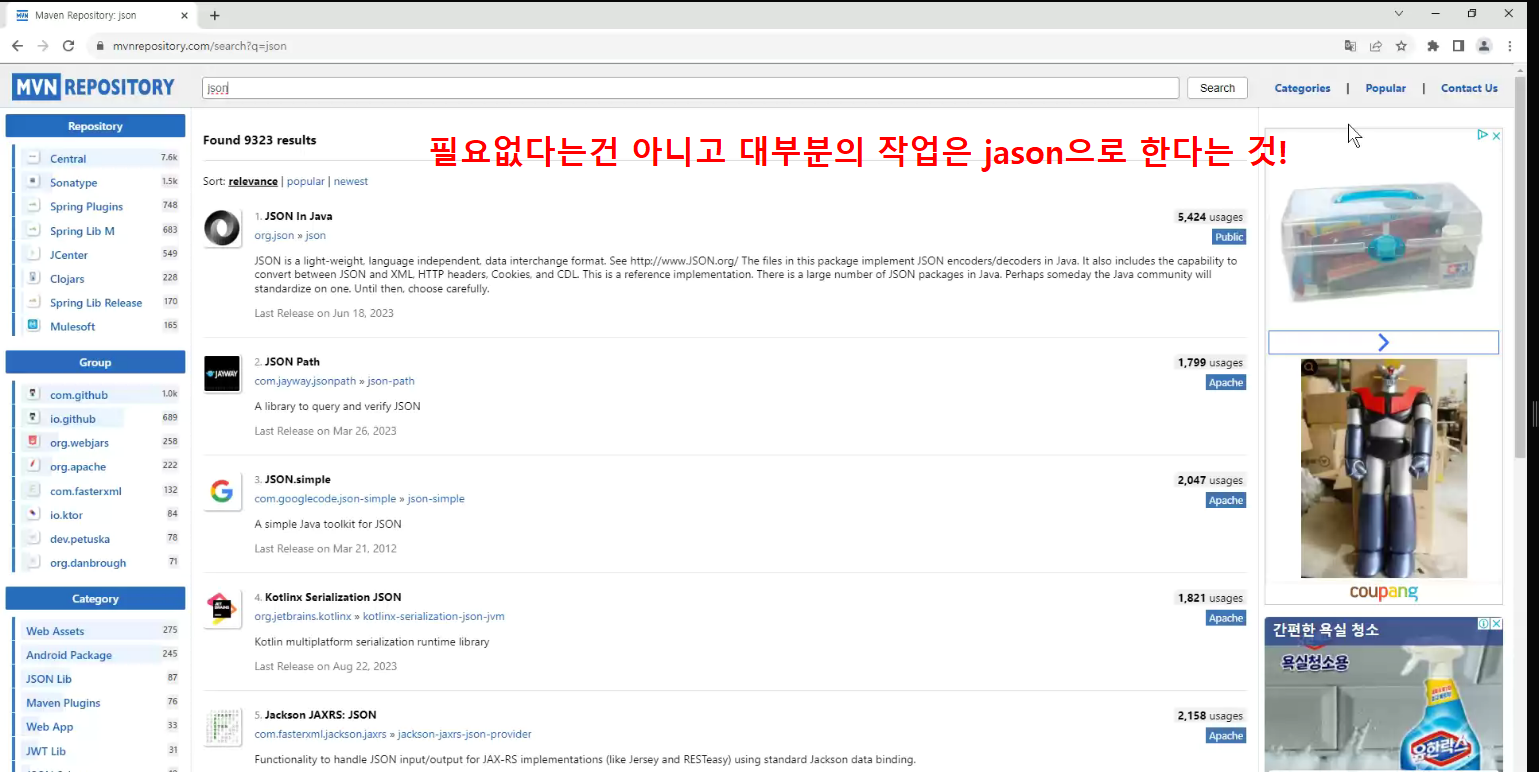Filter by Web Assets category

pyautogui.click(x=55, y=631)
